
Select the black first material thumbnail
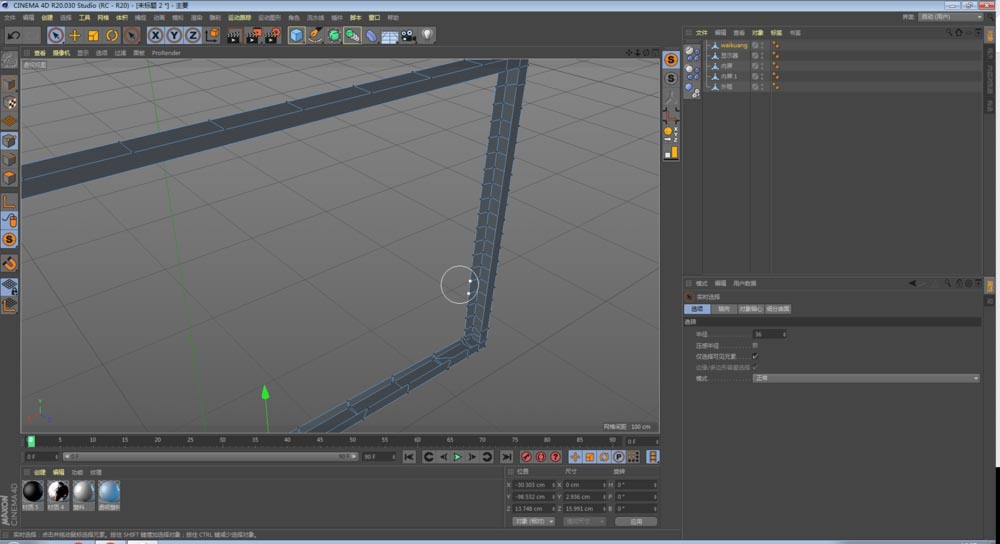(33, 492)
